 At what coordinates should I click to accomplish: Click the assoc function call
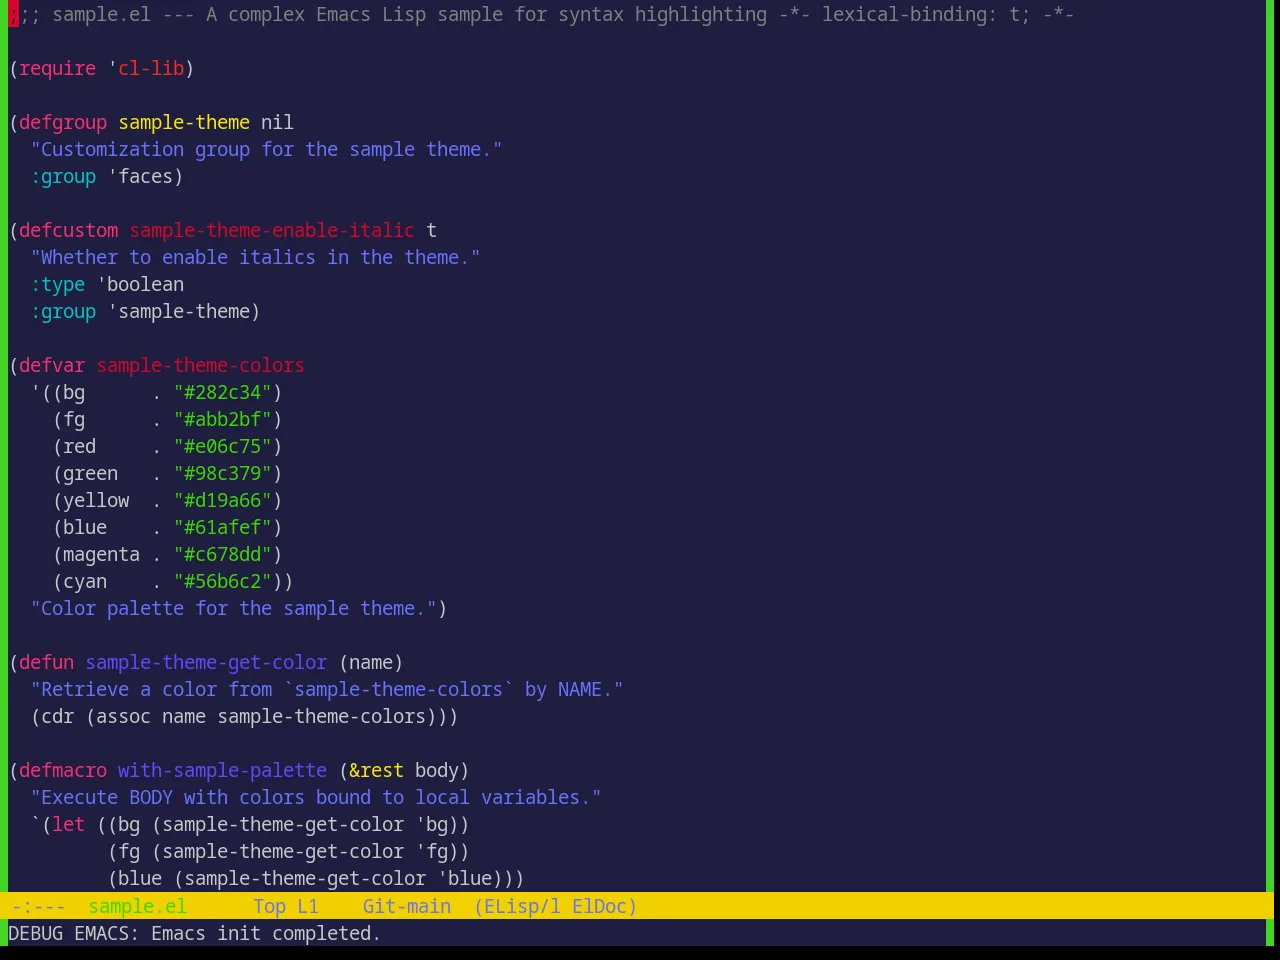(x=124, y=716)
